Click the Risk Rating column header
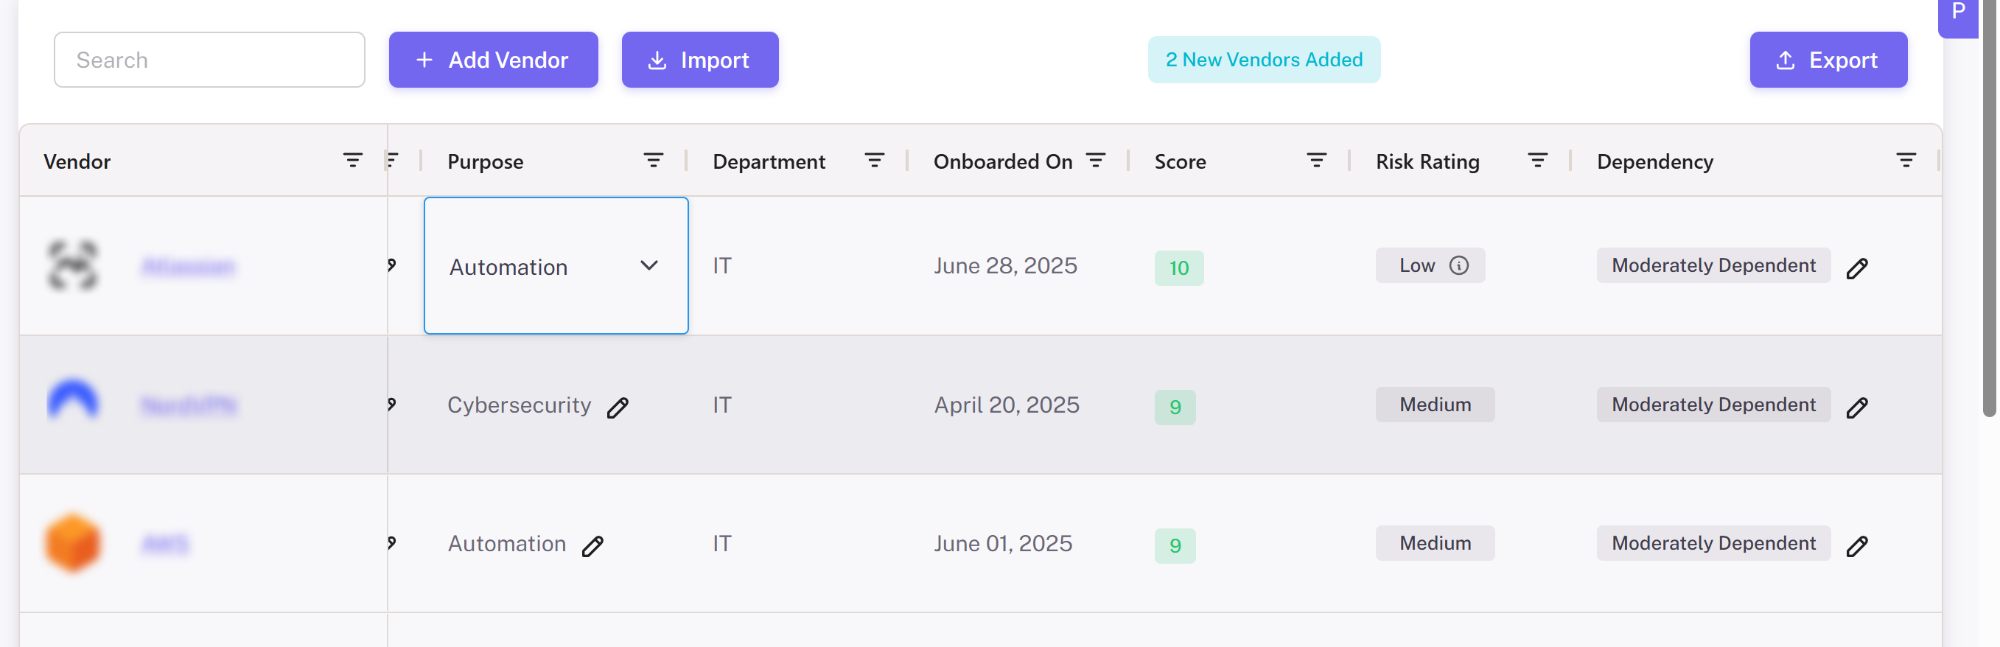The width and height of the screenshot is (2000, 647). point(1427,161)
